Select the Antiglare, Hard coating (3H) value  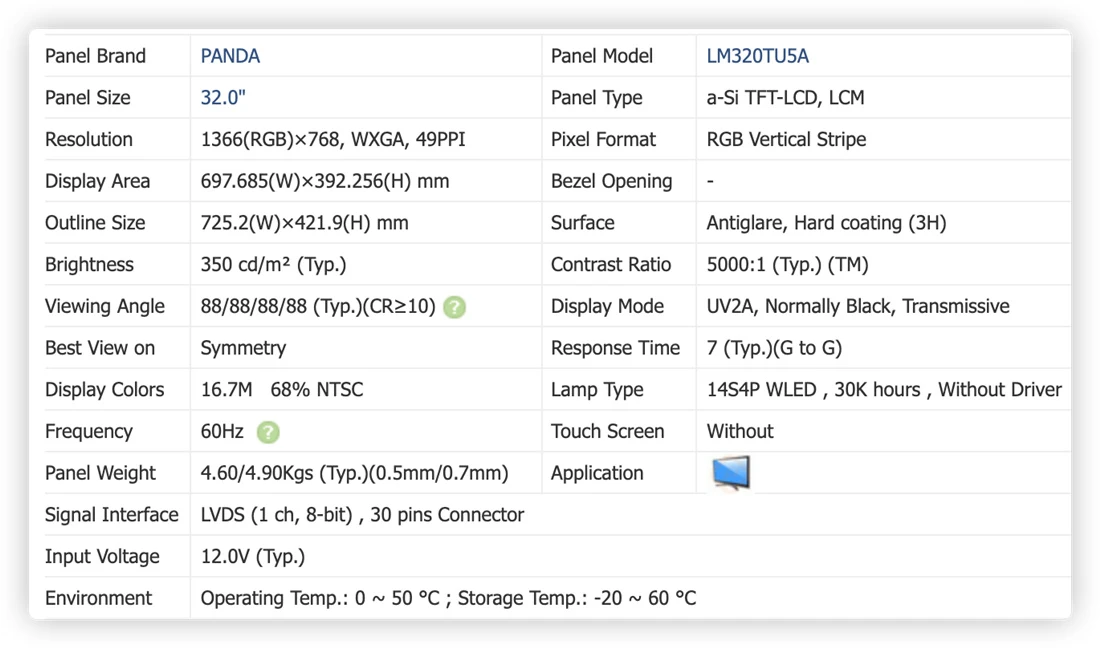click(x=826, y=223)
